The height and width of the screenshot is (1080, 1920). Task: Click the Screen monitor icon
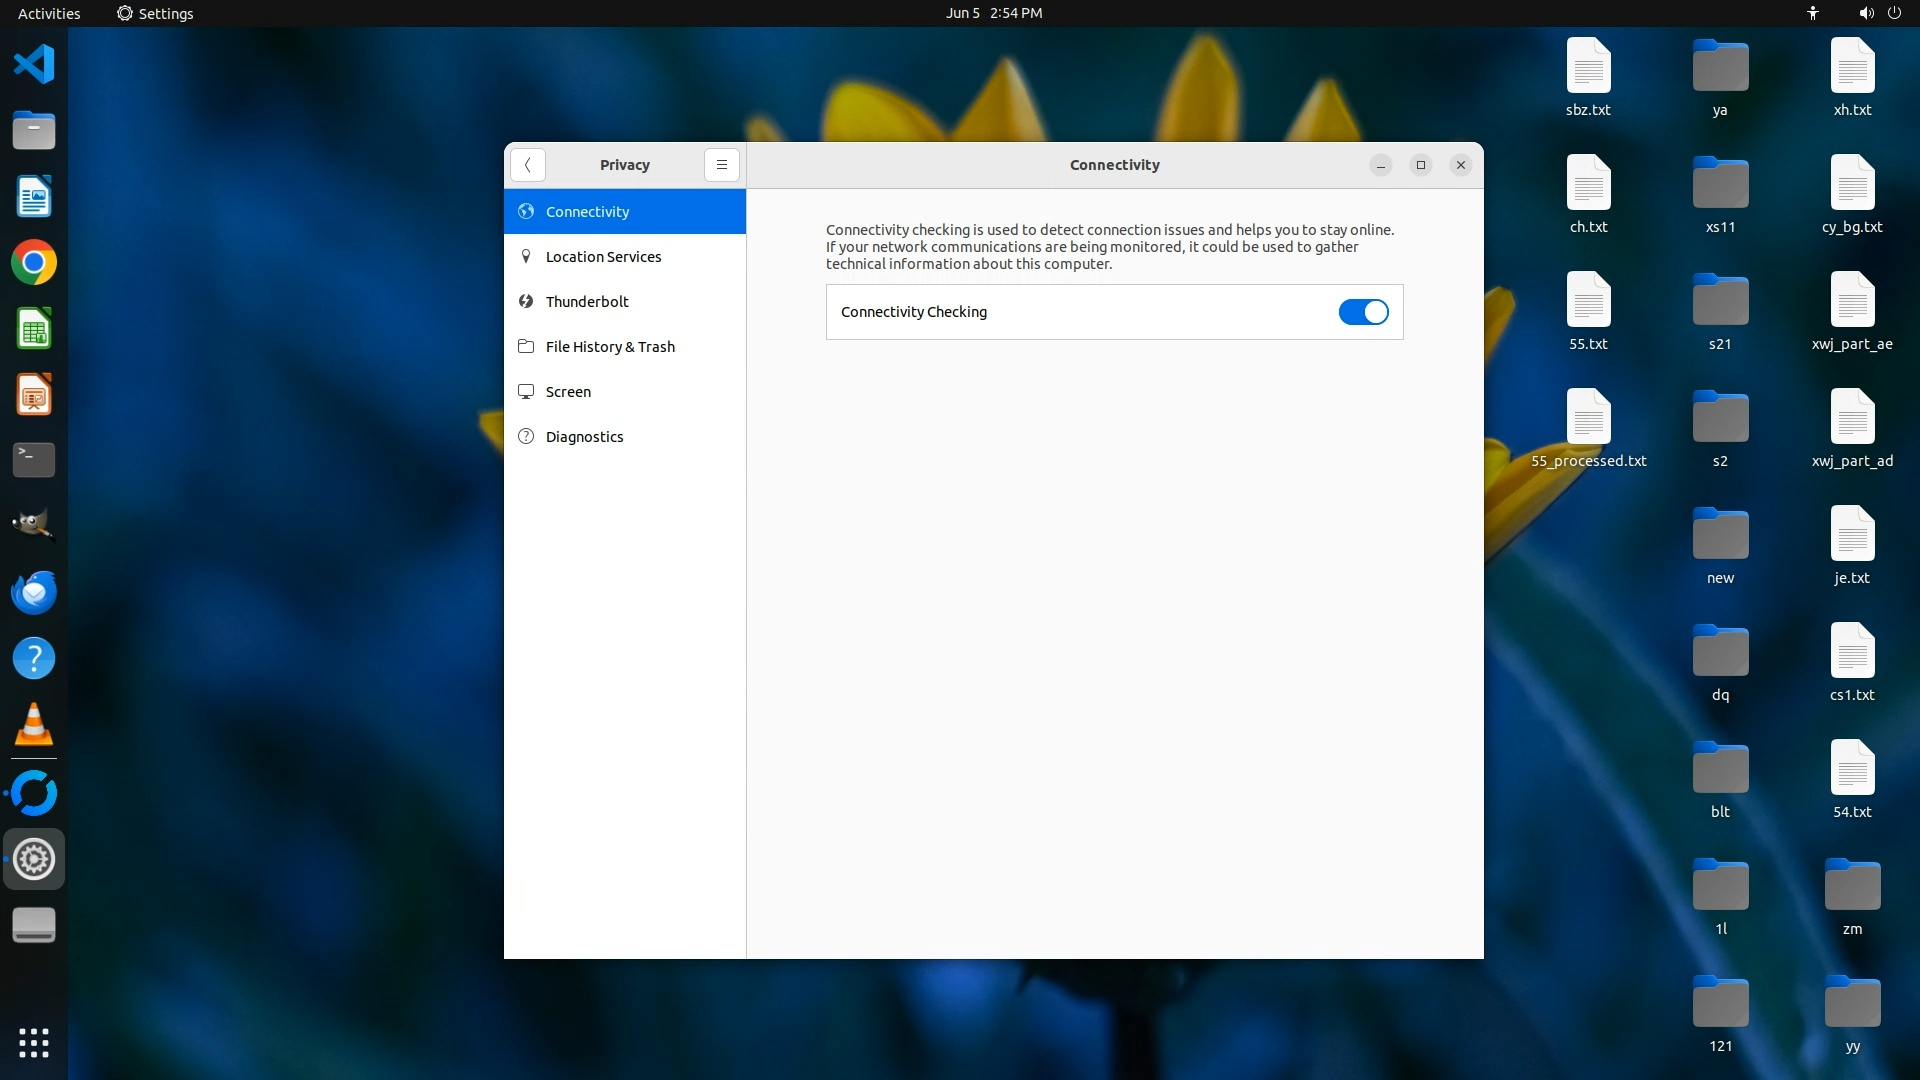pyautogui.click(x=526, y=391)
